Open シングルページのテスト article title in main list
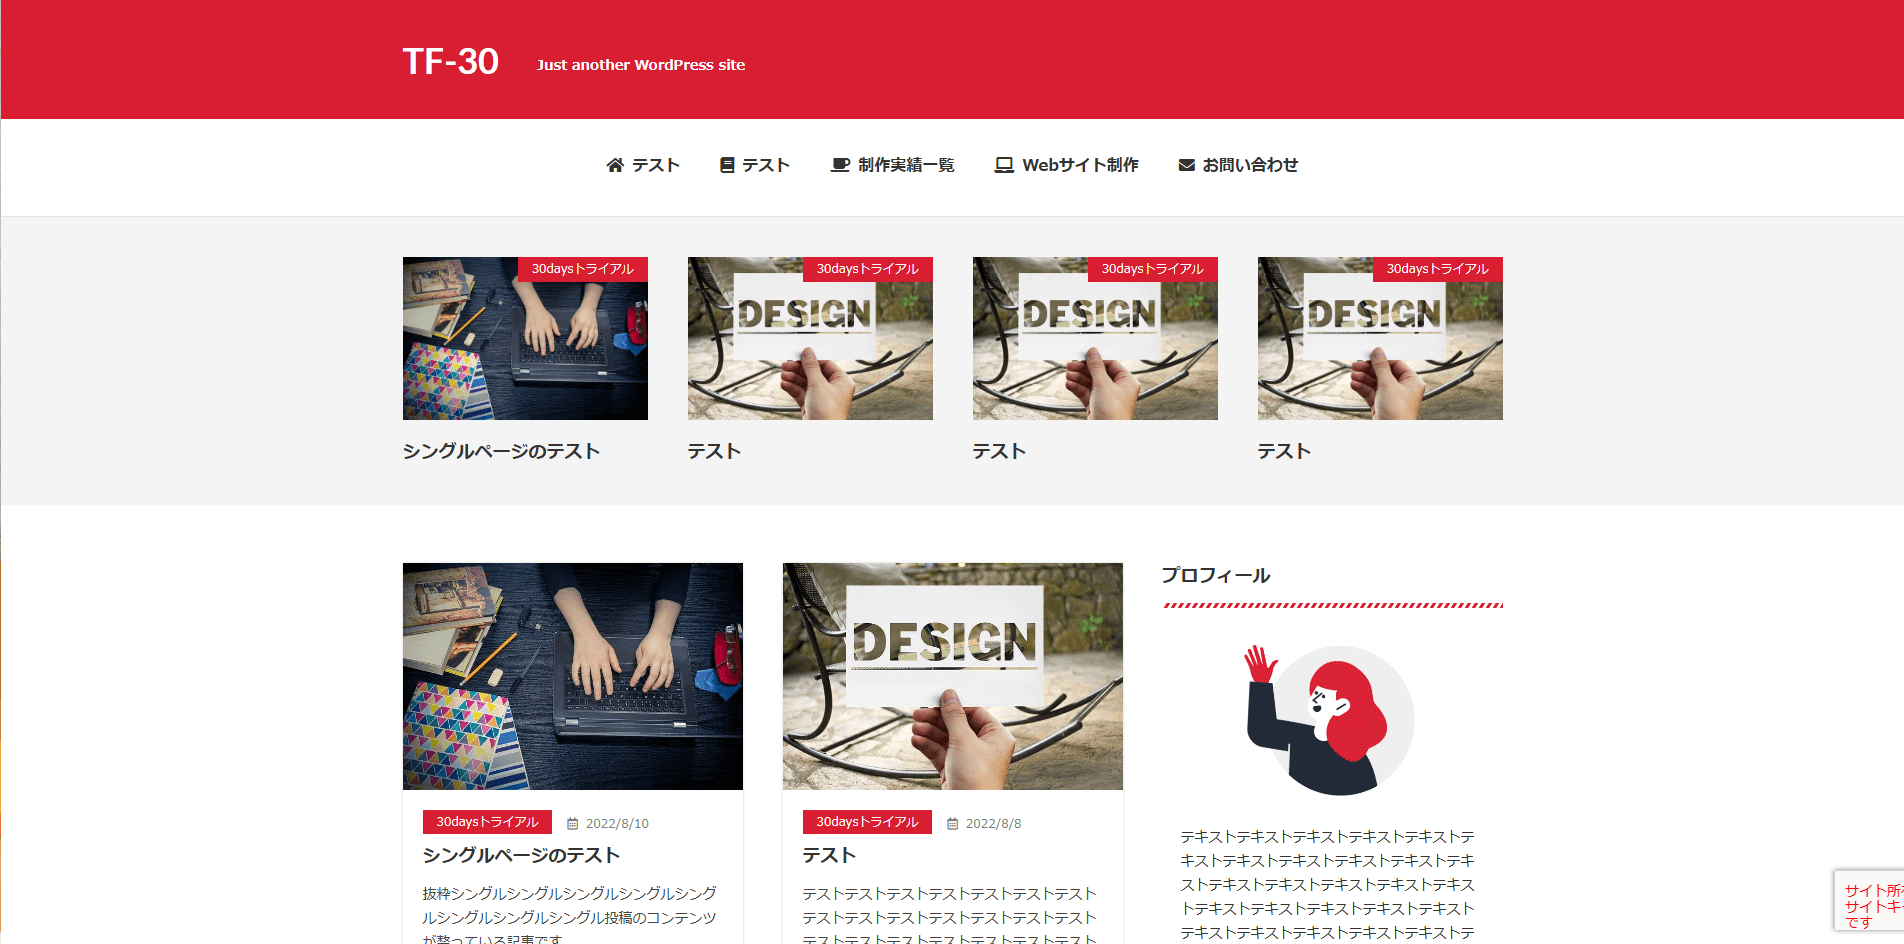 click(521, 855)
